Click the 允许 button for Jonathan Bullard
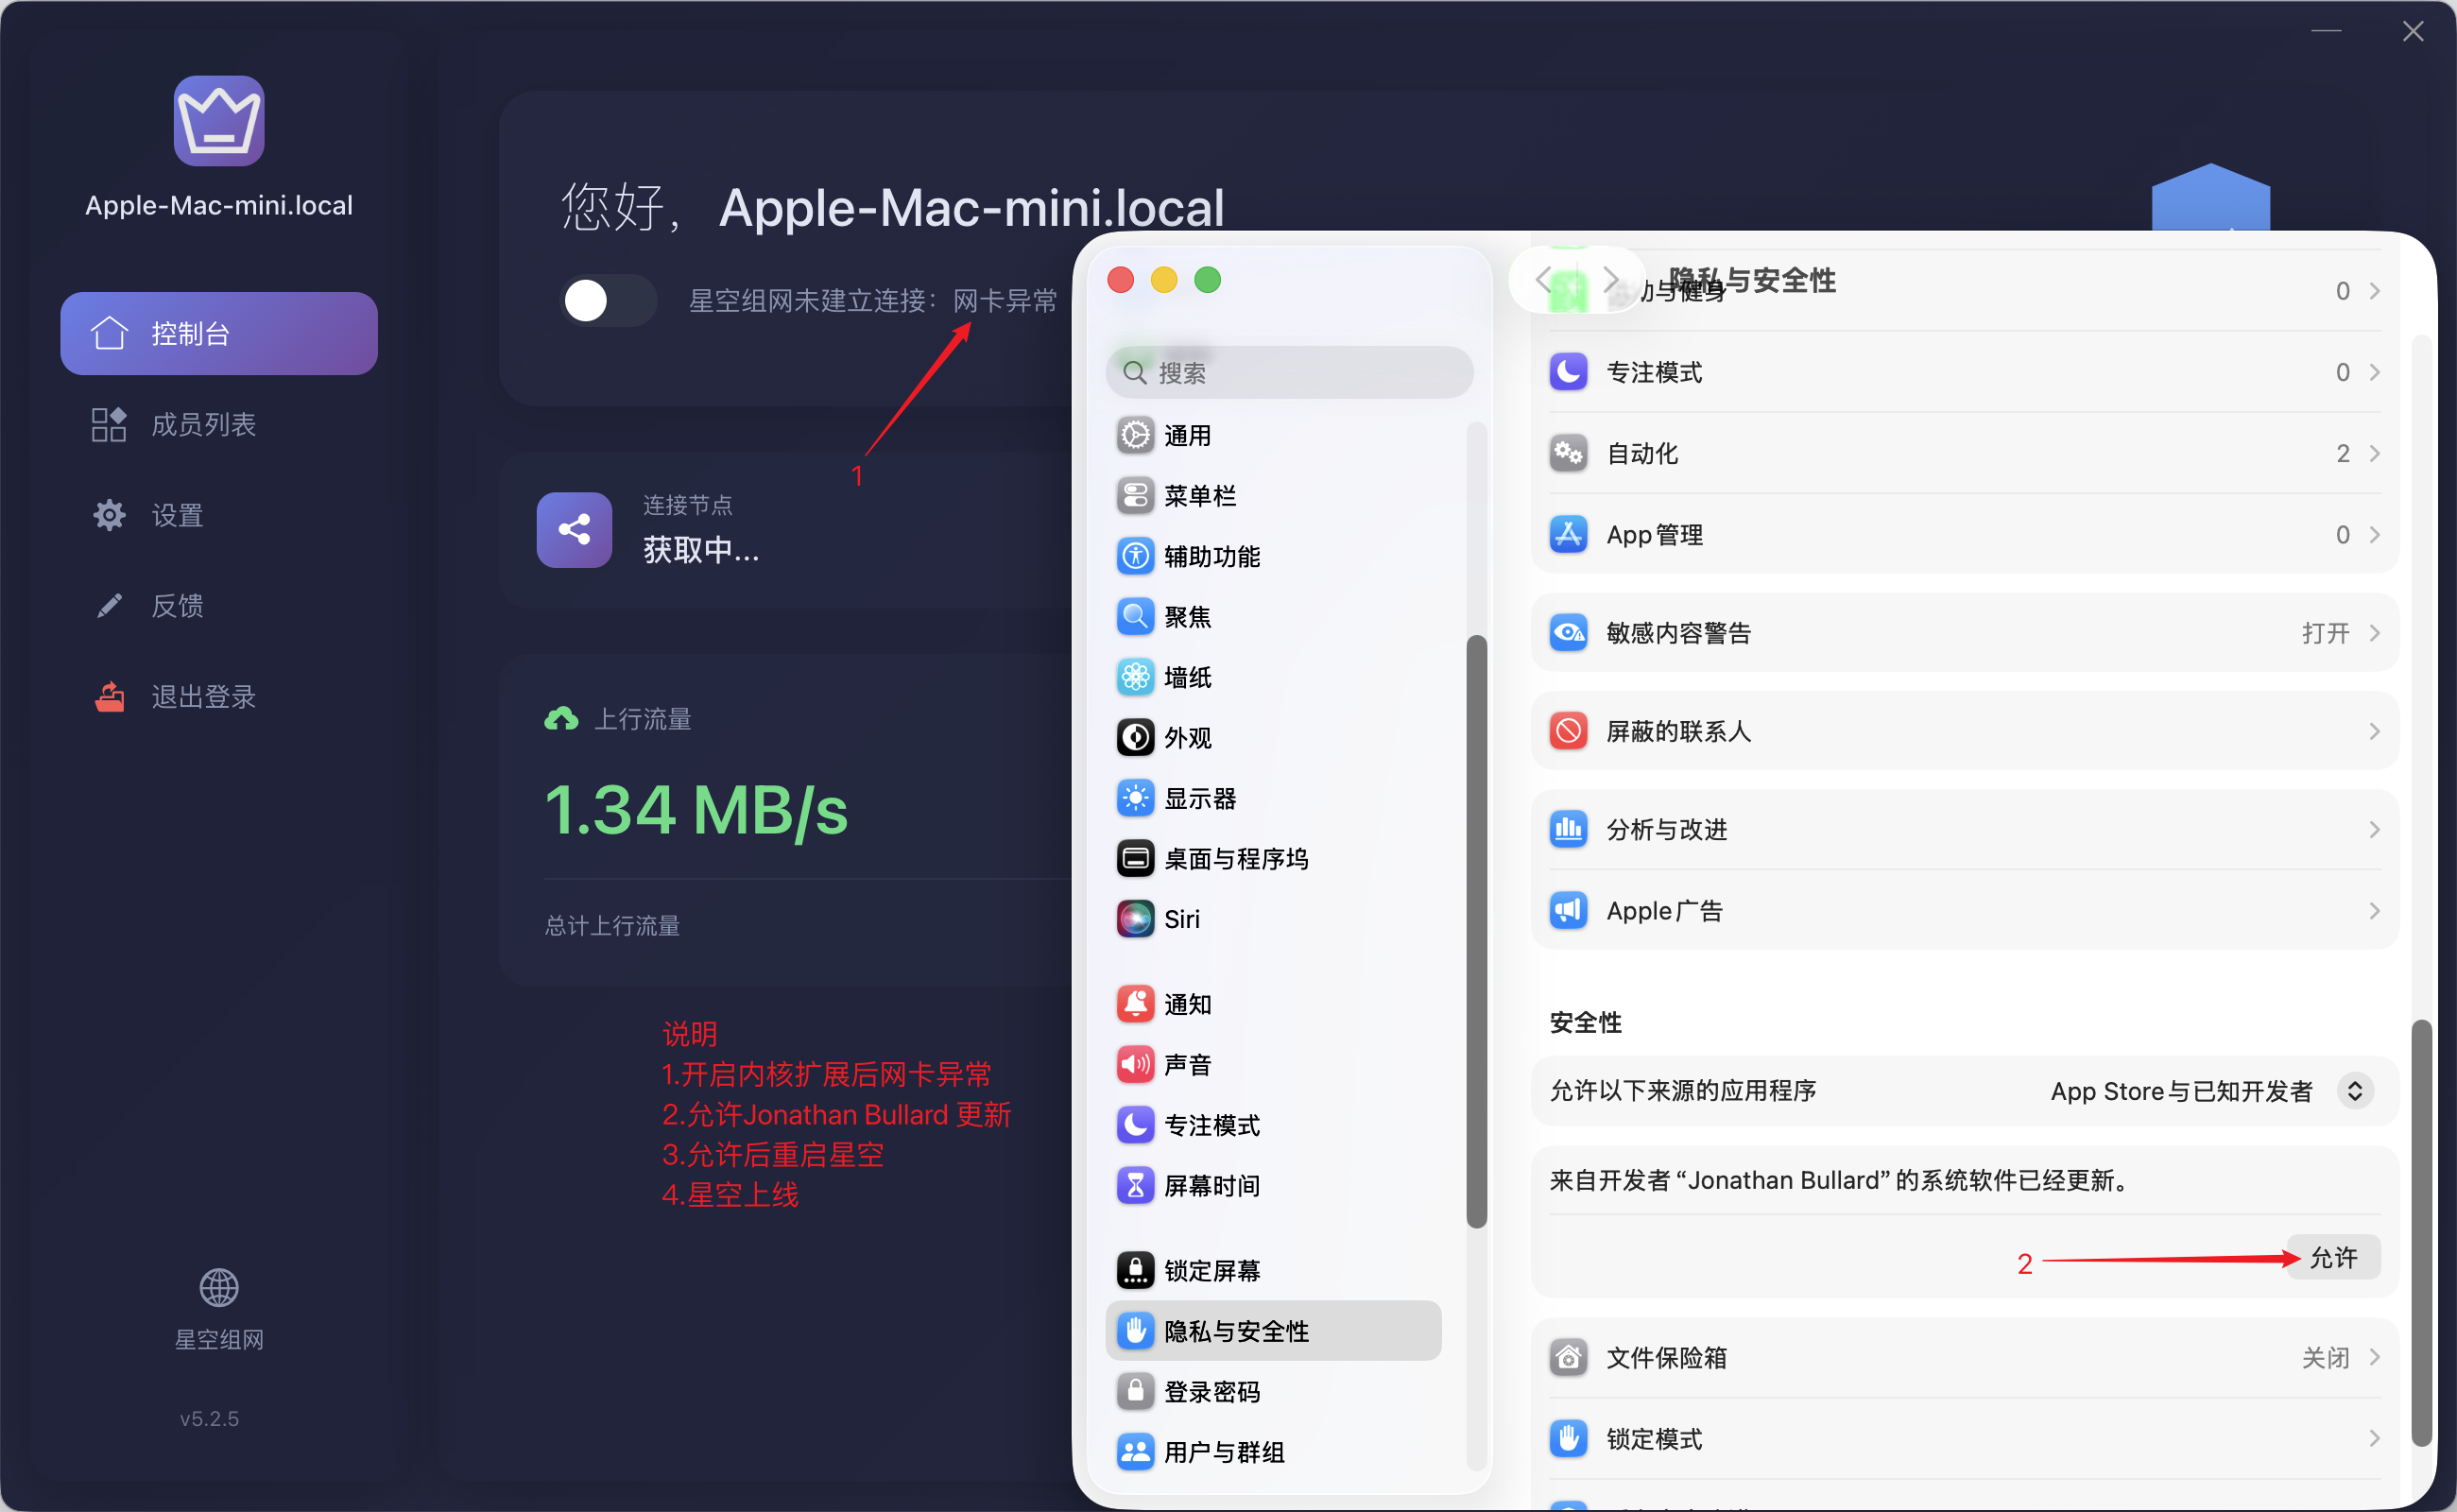Image resolution: width=2457 pixels, height=1512 pixels. [x=2332, y=1257]
